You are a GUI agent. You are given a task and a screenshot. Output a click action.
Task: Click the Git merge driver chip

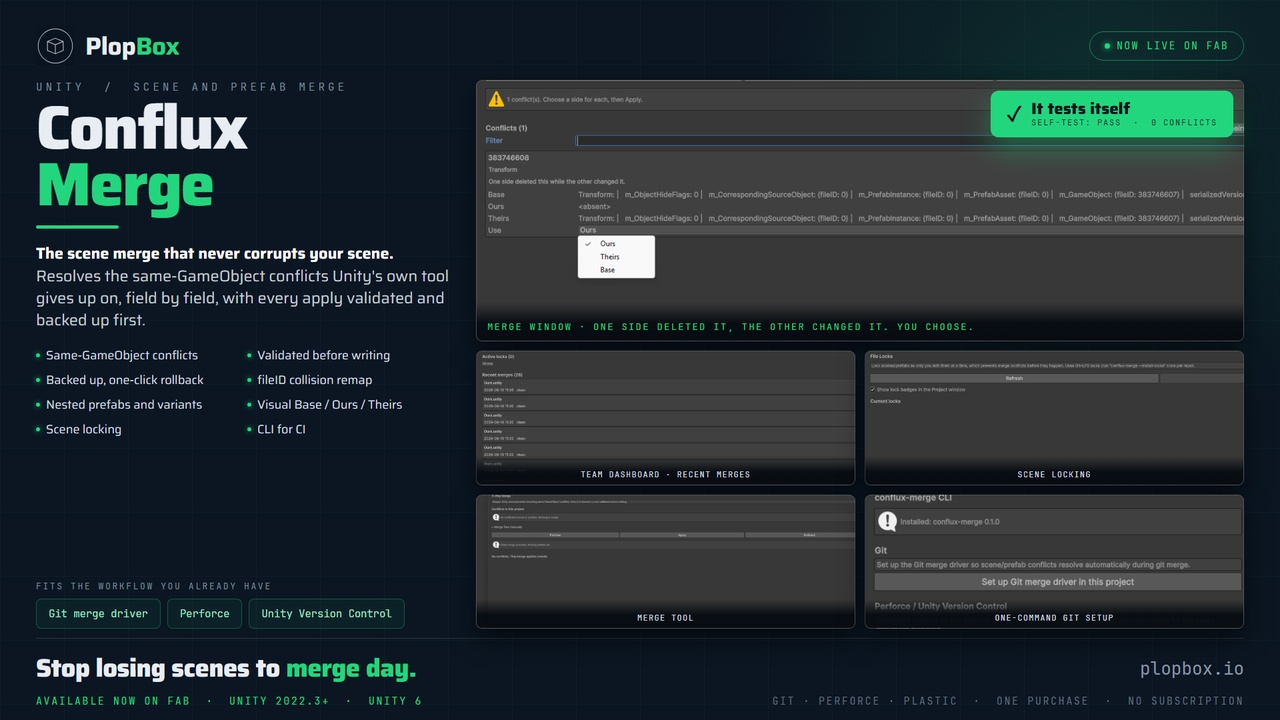click(98, 614)
